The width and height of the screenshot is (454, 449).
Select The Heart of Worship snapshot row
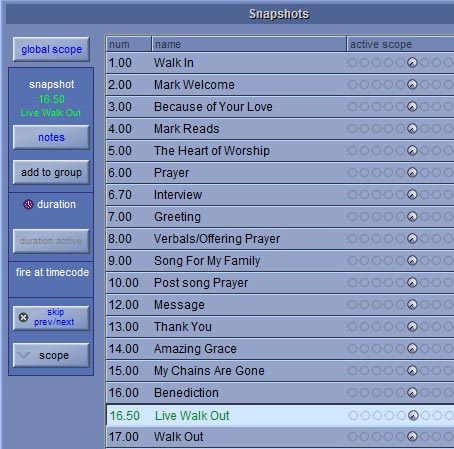coord(280,151)
